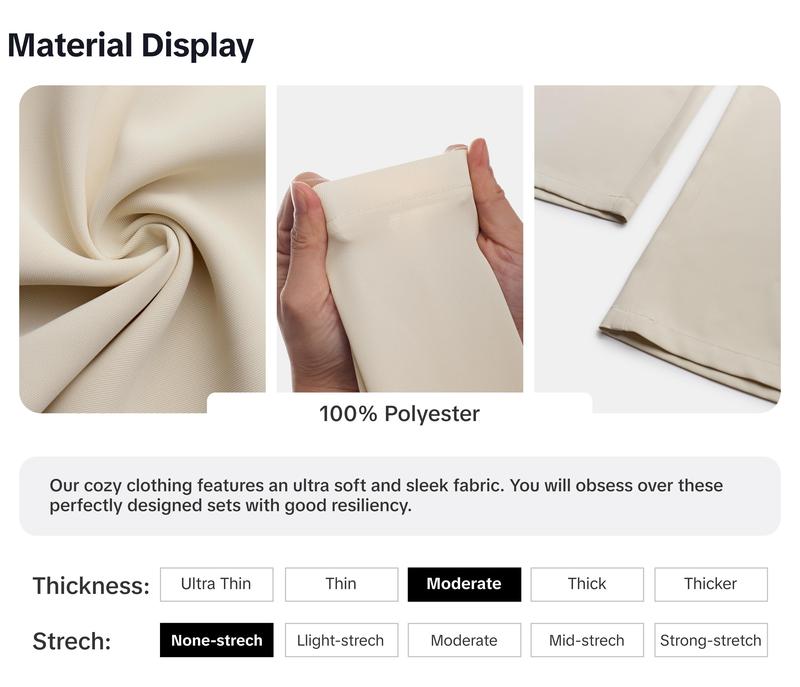Open the swirled fabric close-up image
This screenshot has width=800, height=687.
[x=142, y=249]
